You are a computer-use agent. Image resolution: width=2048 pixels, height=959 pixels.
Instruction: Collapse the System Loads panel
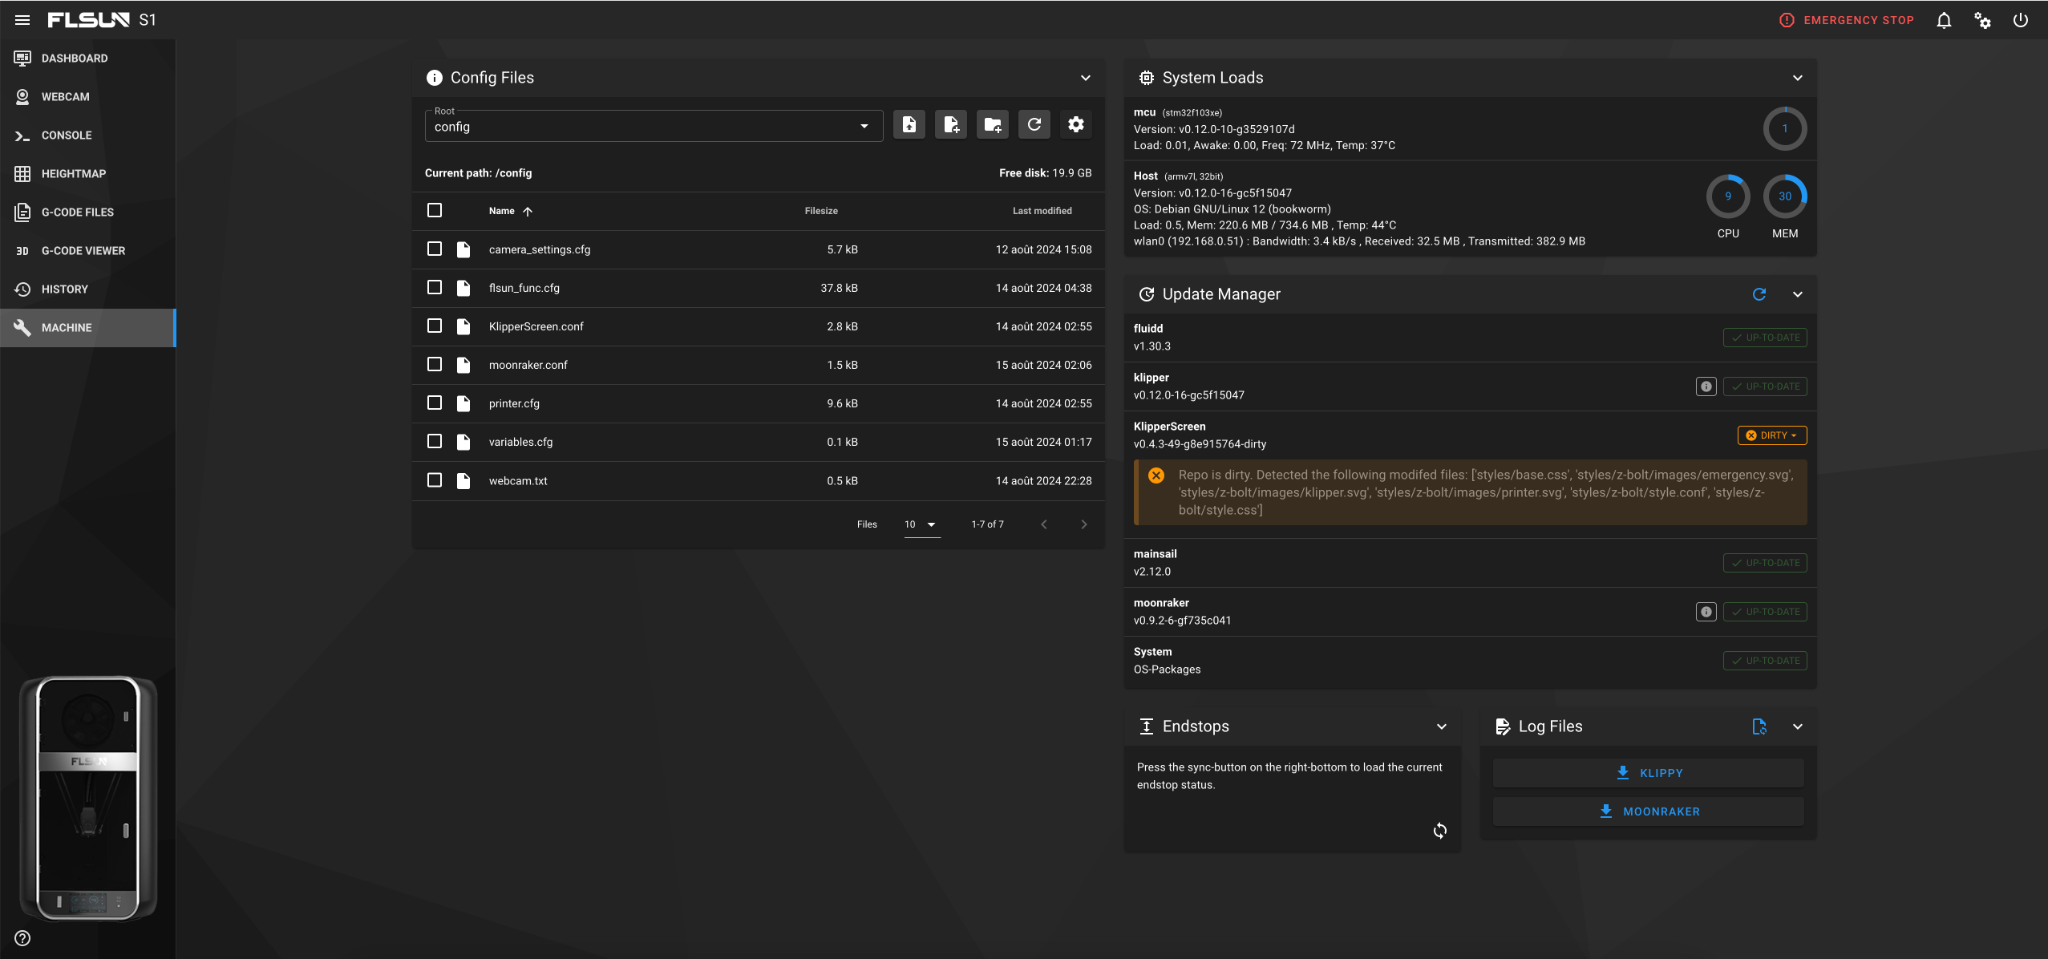1797,78
